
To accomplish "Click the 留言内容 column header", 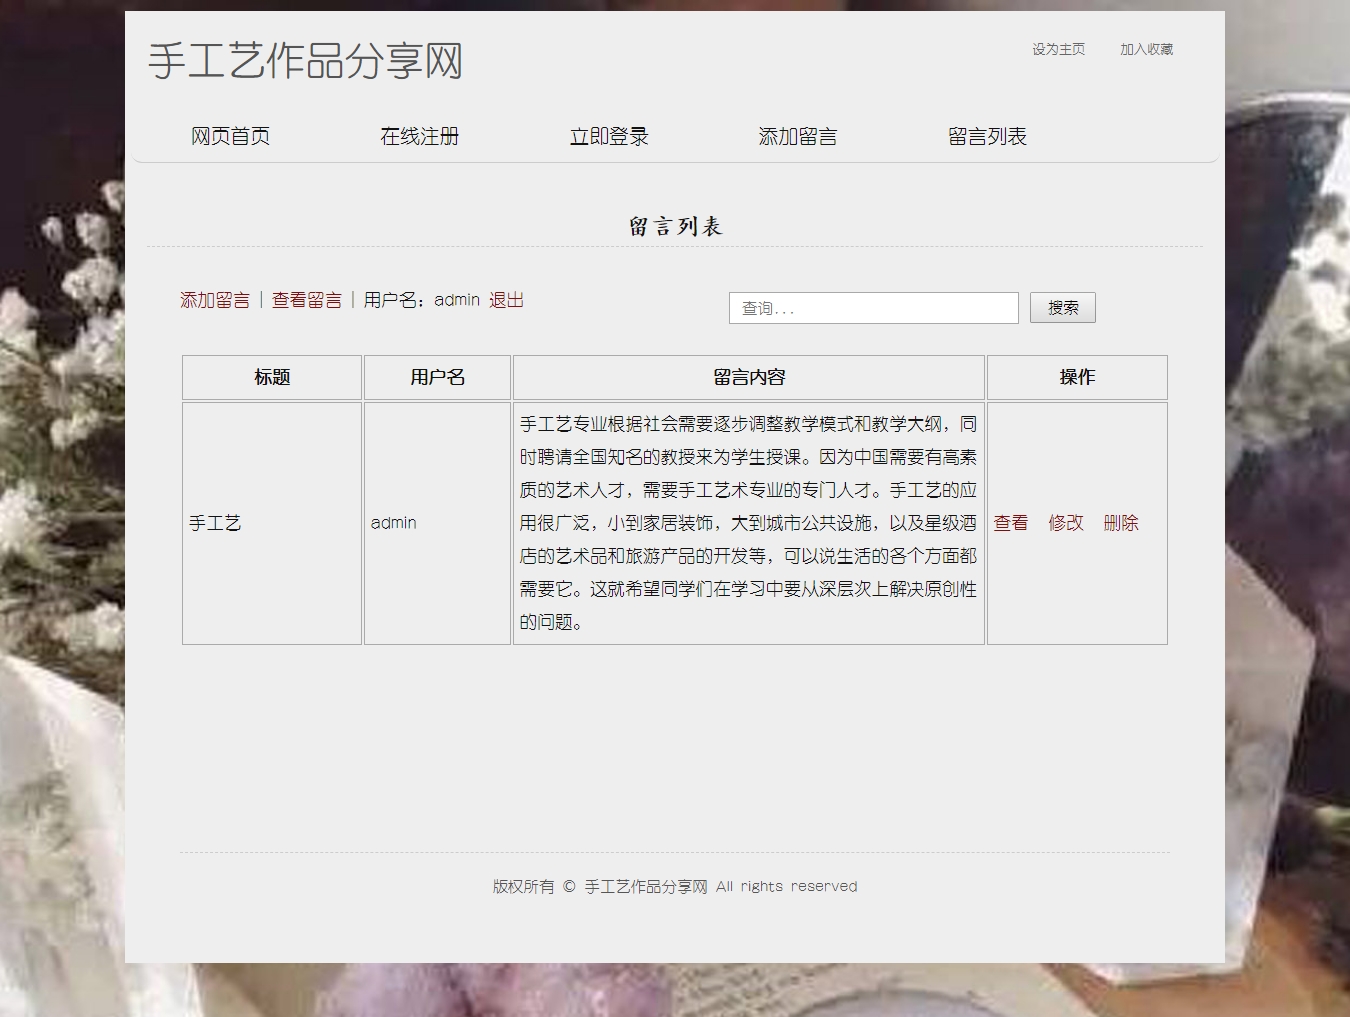I will pos(749,377).
